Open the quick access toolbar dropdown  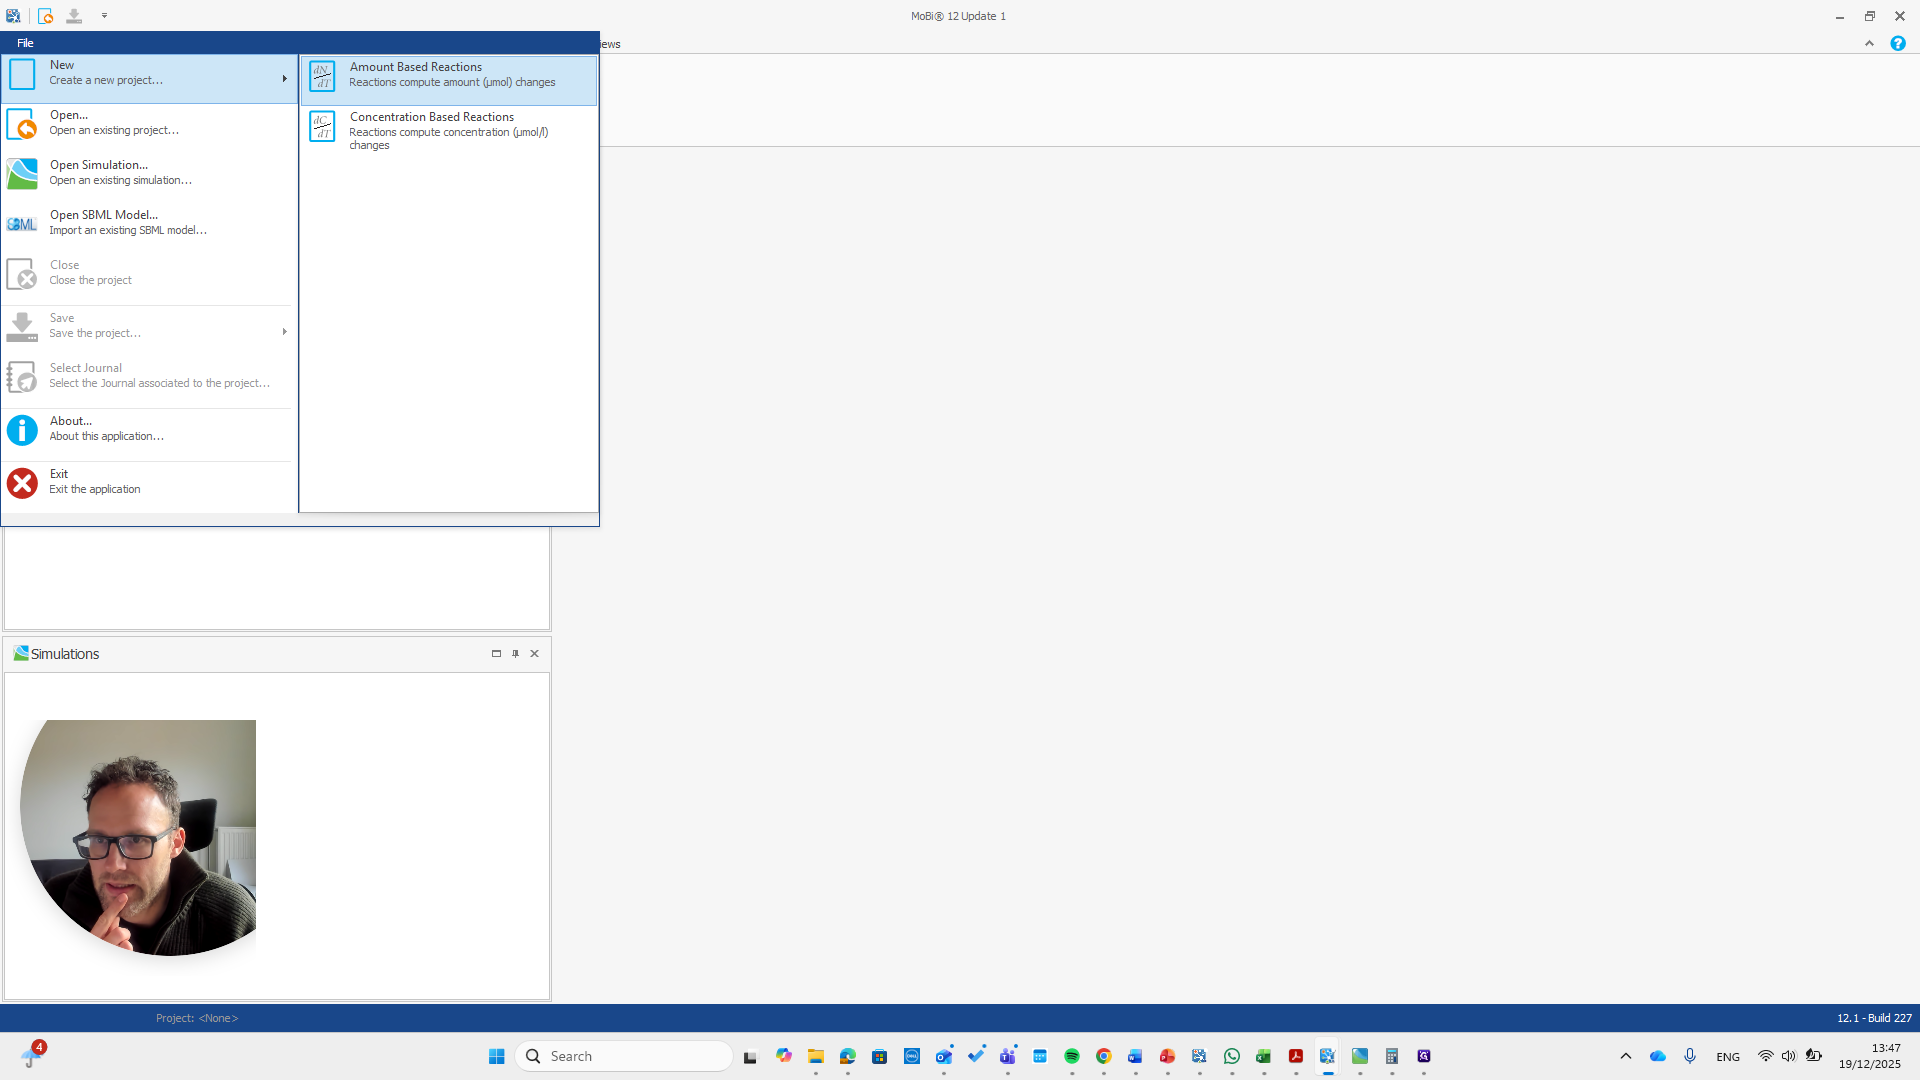[x=104, y=16]
